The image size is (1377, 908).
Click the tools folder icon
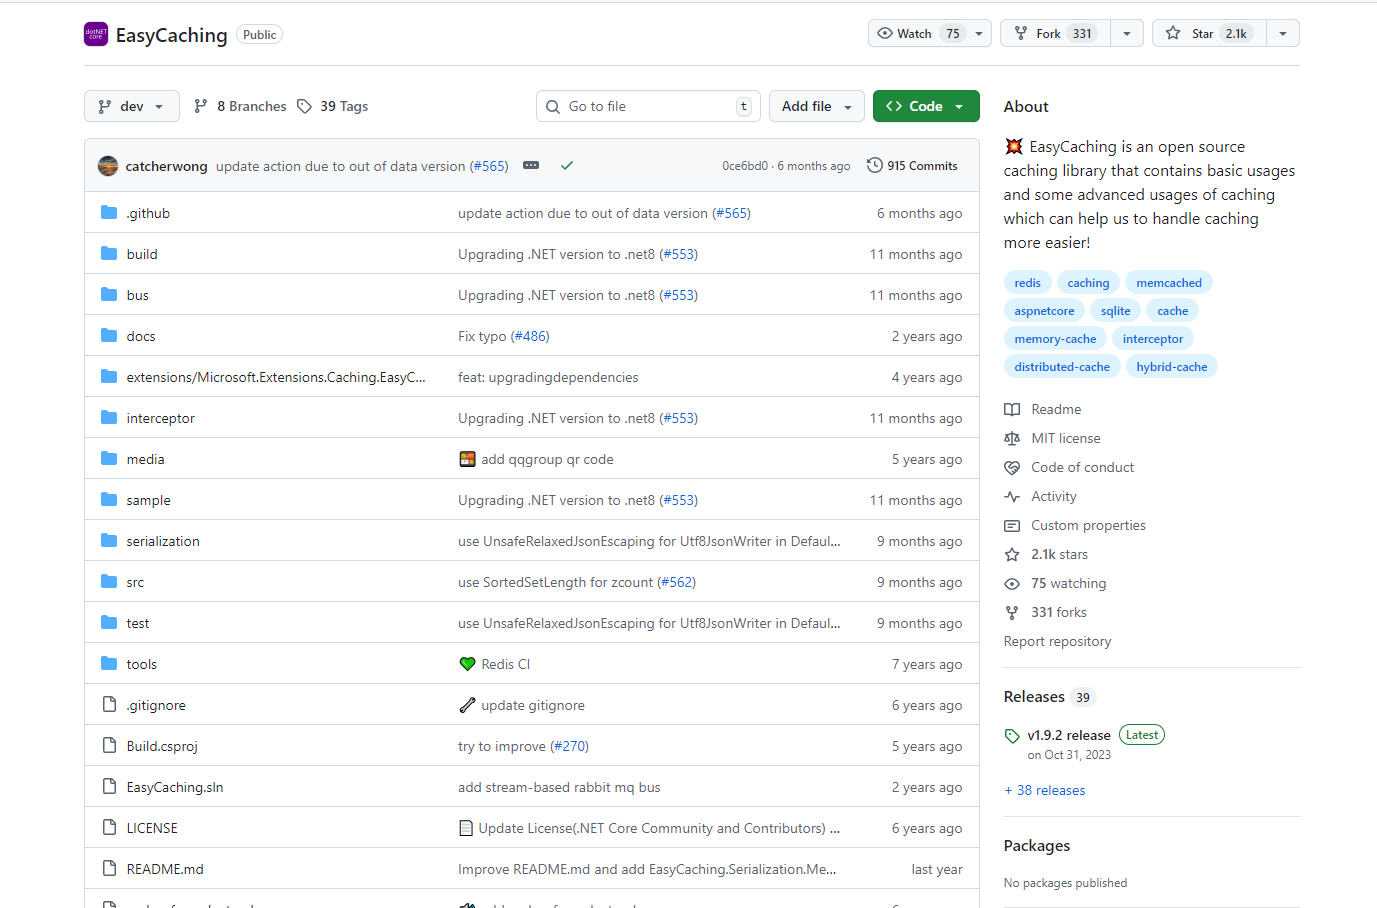[109, 664]
